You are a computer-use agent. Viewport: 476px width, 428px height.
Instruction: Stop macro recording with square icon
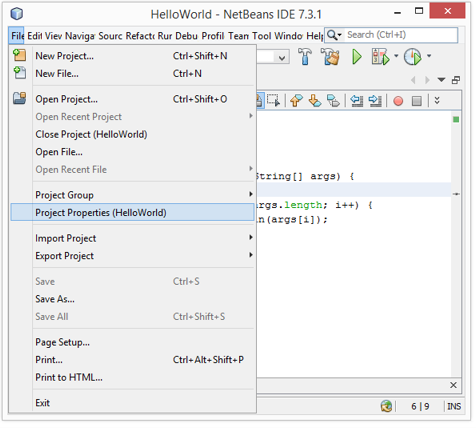tap(417, 101)
